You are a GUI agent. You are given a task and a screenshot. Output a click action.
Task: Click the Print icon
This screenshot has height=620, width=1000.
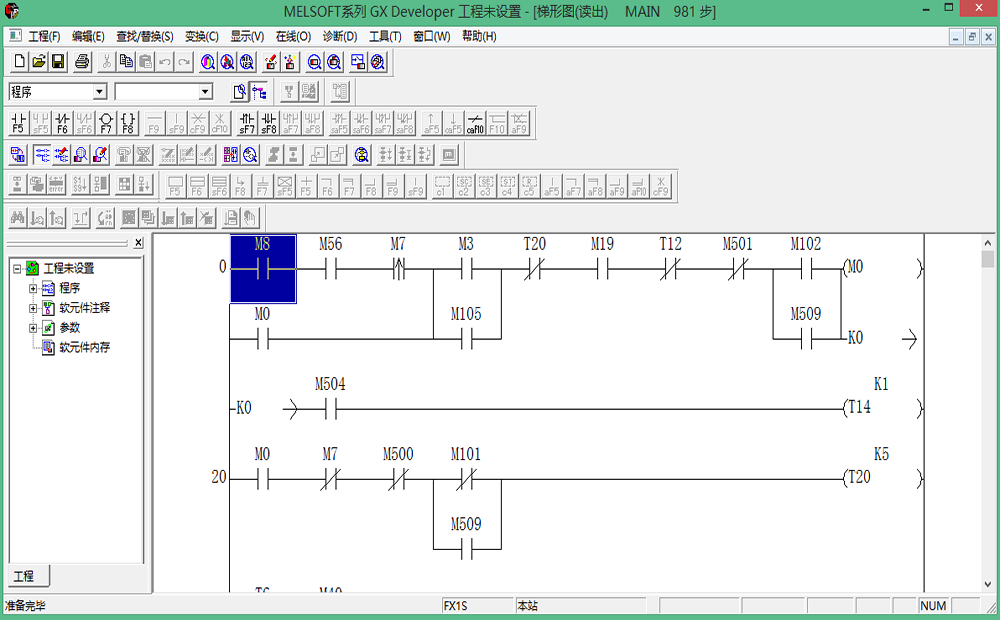[x=82, y=62]
